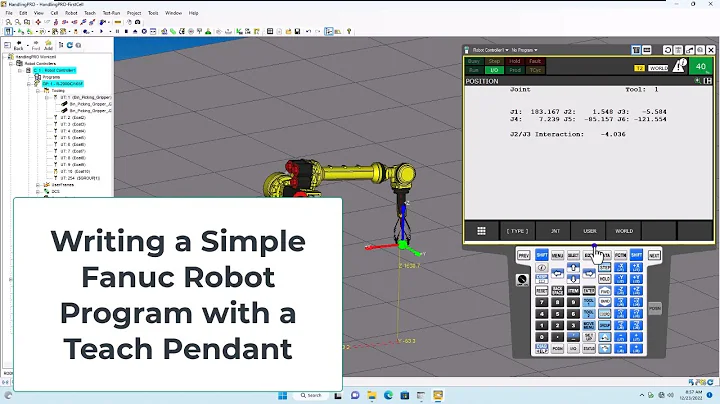Open the Teach menu
Viewport: 720px width, 404px height.
click(90, 13)
